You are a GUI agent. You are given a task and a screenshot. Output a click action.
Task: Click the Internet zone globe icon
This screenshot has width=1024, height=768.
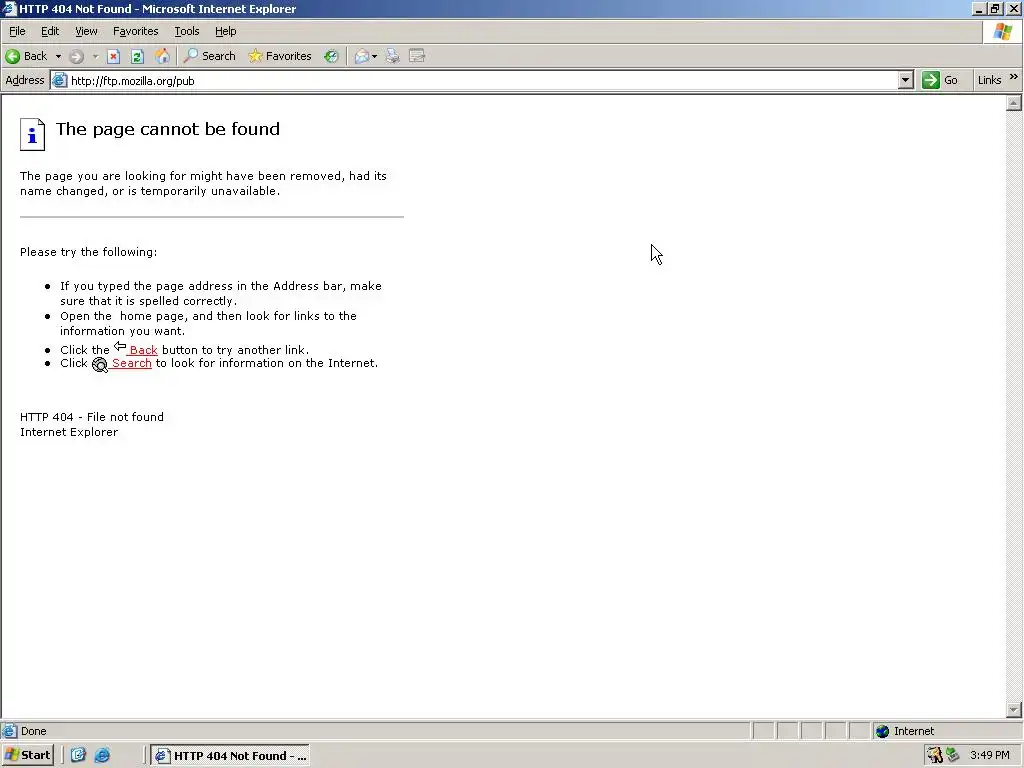click(x=882, y=731)
